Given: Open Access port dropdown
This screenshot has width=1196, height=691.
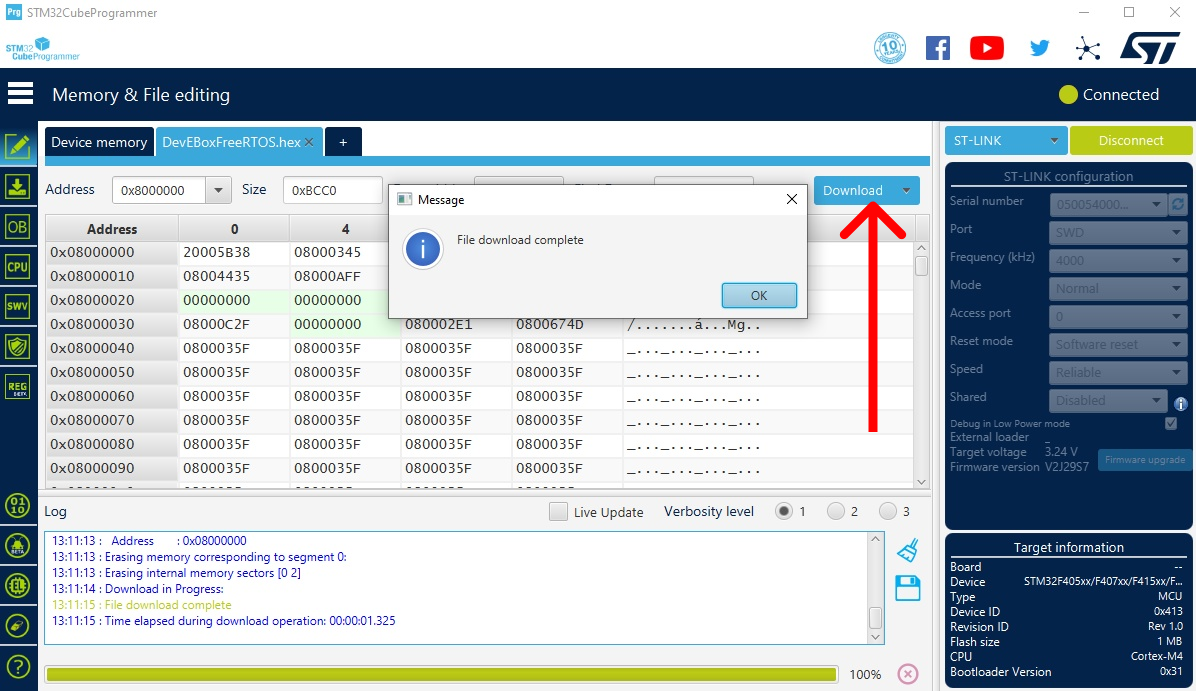Looking at the screenshot, I should click(x=1118, y=317).
